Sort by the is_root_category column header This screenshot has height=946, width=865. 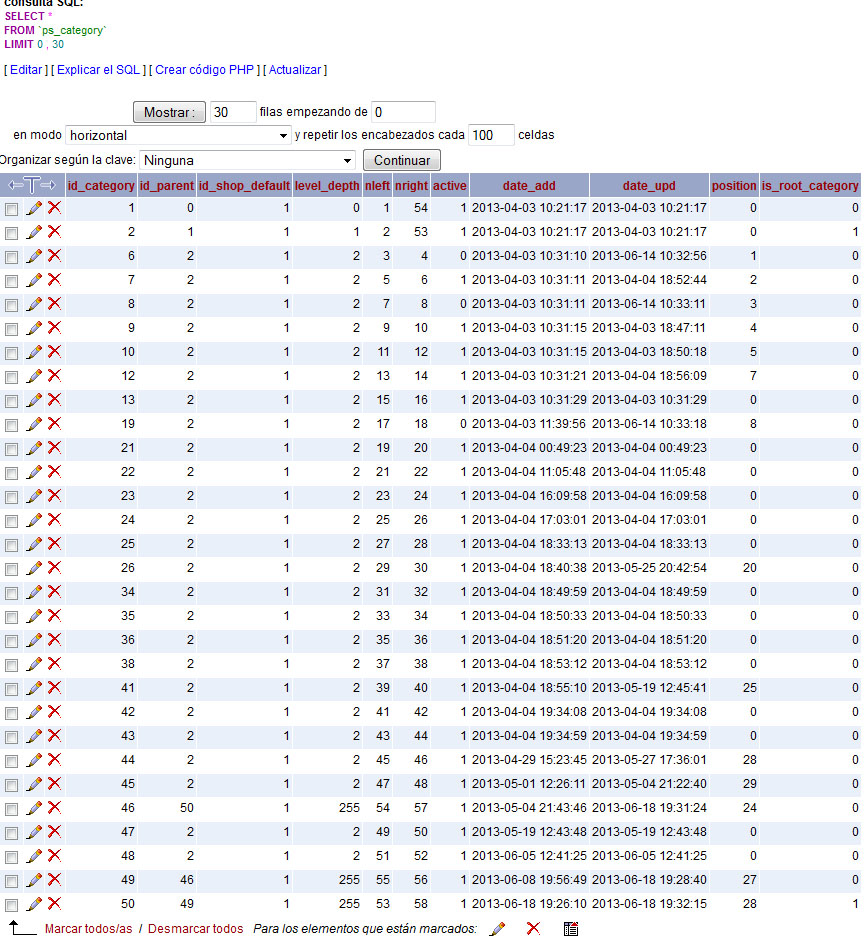[x=810, y=186]
